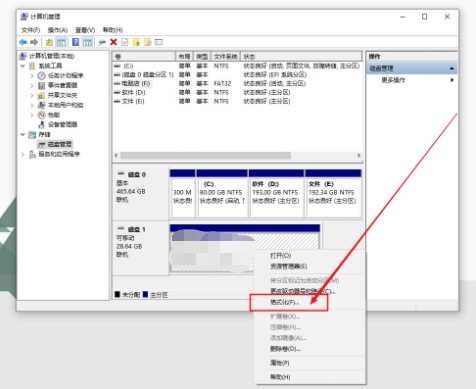Toggle the Show/Hide Console Tree toolbar icon

coord(61,42)
